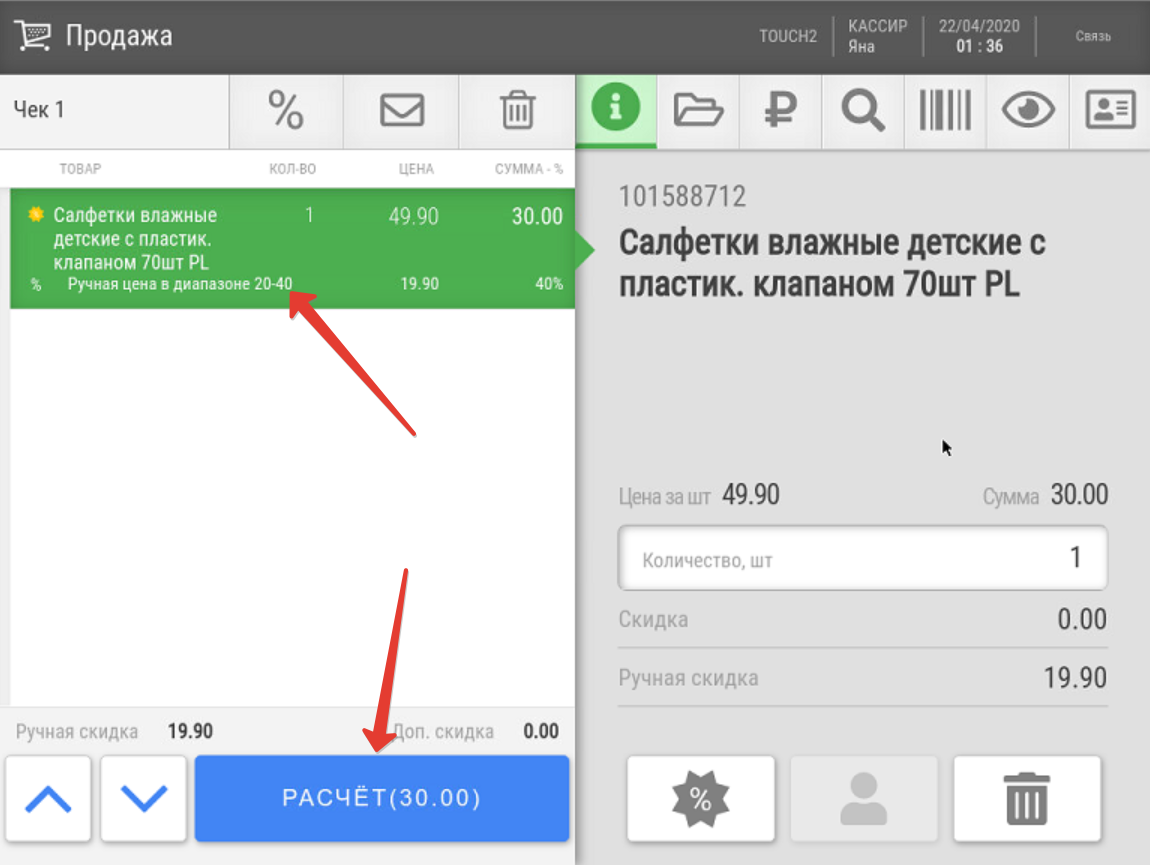Open the percent discount button for the receipt

tap(286, 111)
